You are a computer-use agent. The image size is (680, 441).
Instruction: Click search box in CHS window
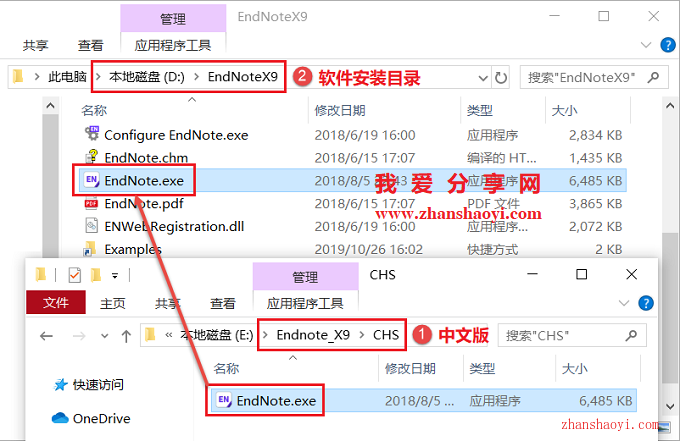(x=572, y=335)
